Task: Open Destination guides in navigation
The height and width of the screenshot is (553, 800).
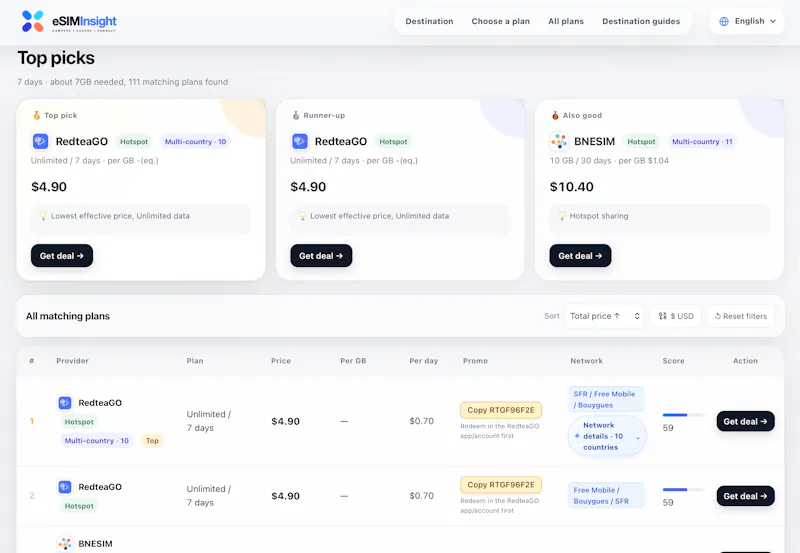Action: tap(641, 21)
